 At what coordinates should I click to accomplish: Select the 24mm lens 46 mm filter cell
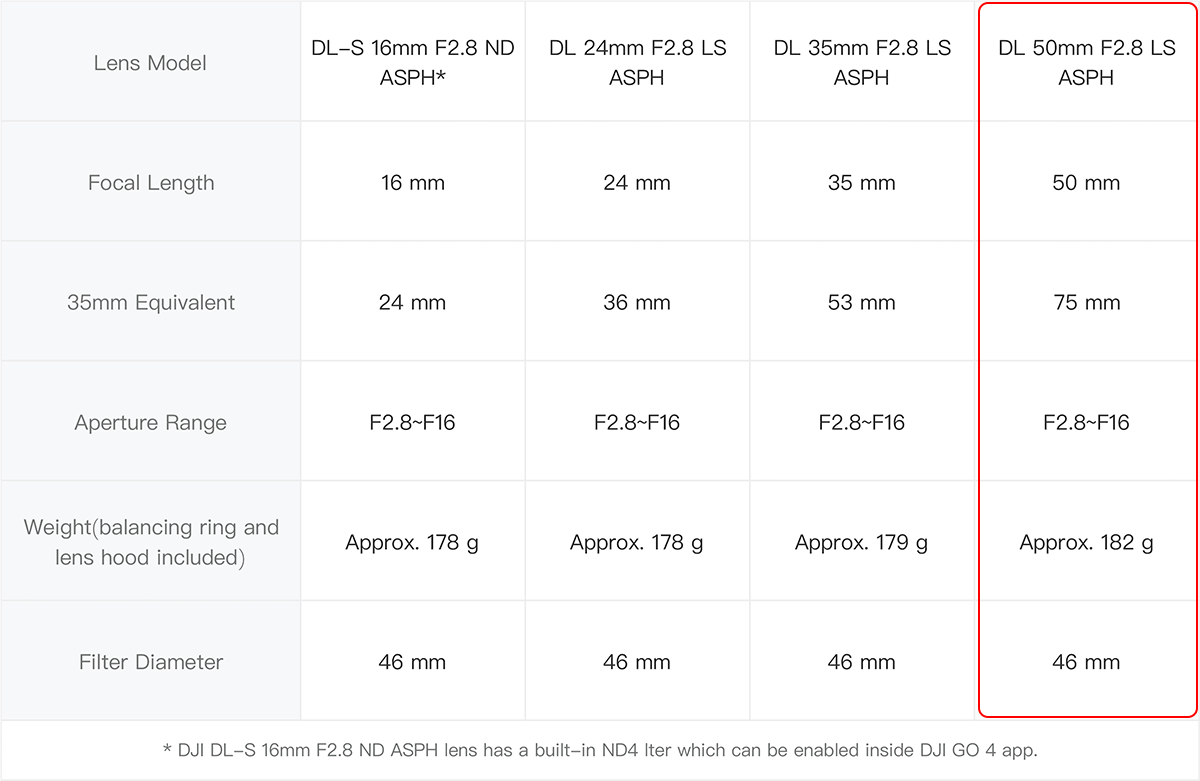pyautogui.click(x=637, y=662)
